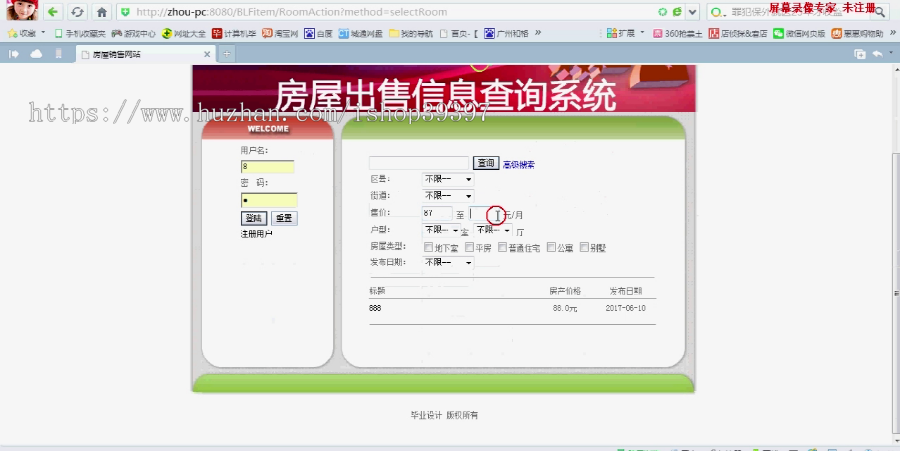Click the search magnifier icon
This screenshot has height=451, width=900.
tap(880, 13)
